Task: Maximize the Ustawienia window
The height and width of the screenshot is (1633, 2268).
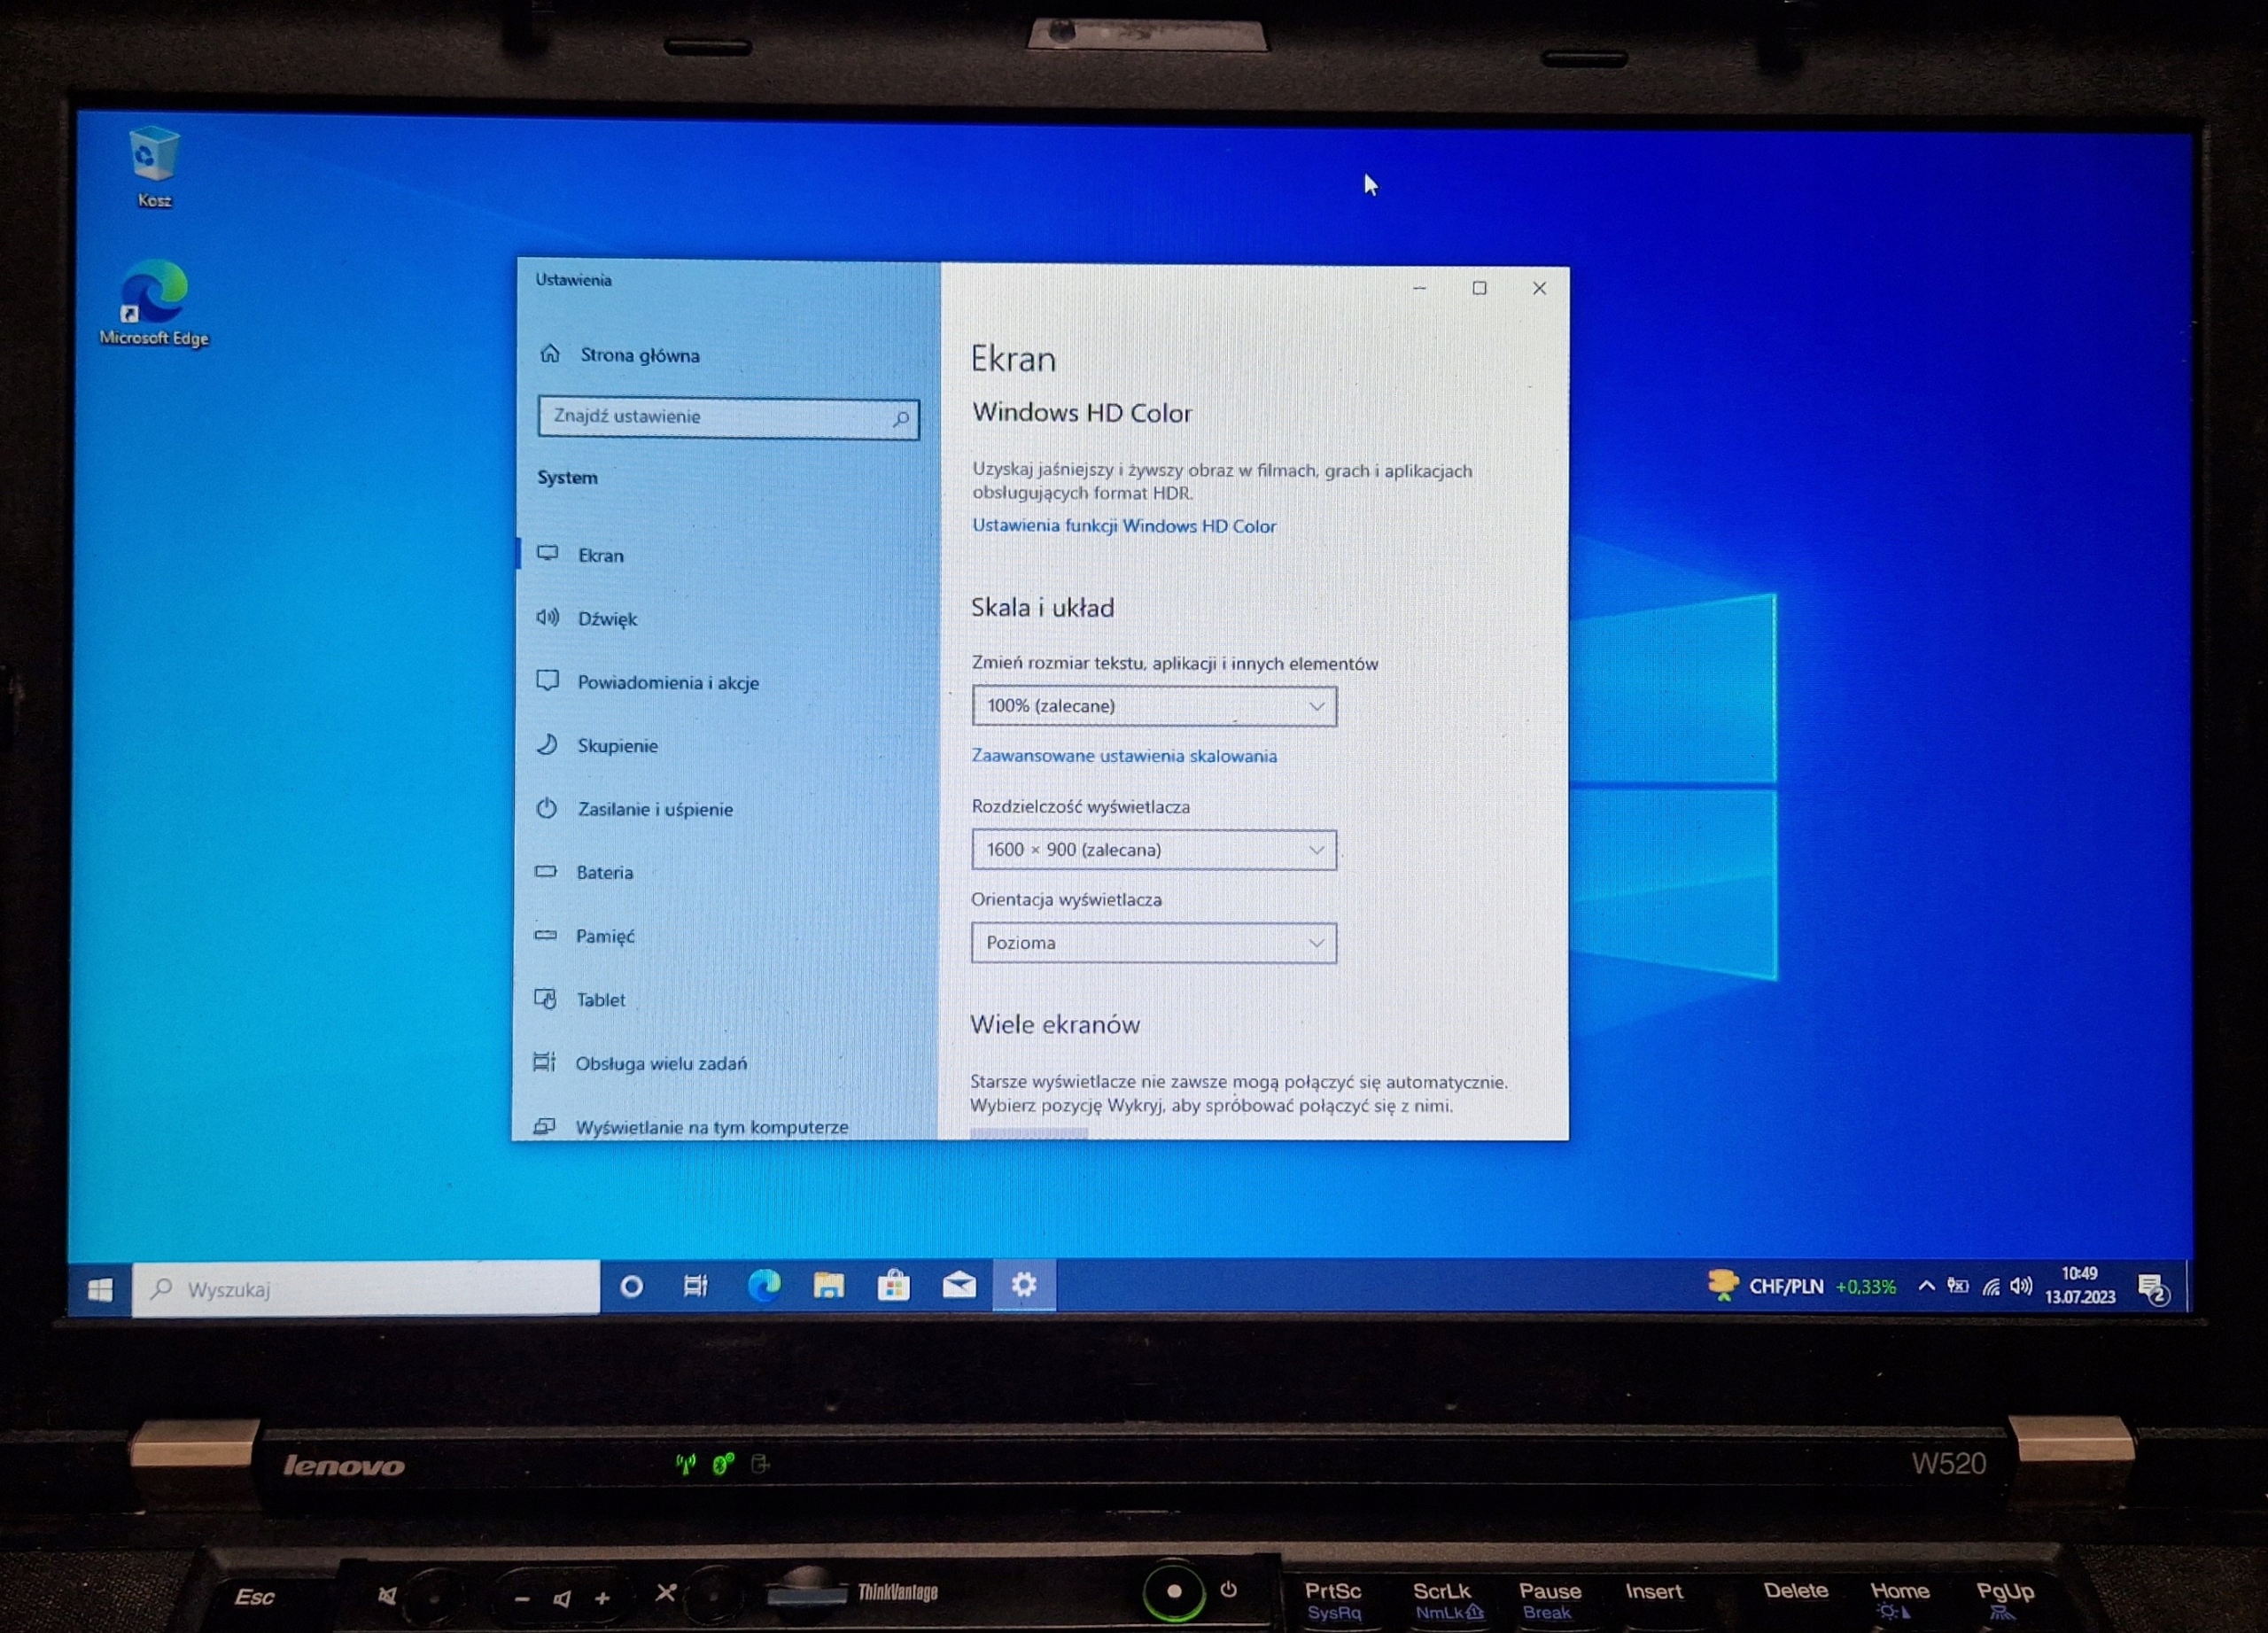Action: pyautogui.click(x=1479, y=288)
